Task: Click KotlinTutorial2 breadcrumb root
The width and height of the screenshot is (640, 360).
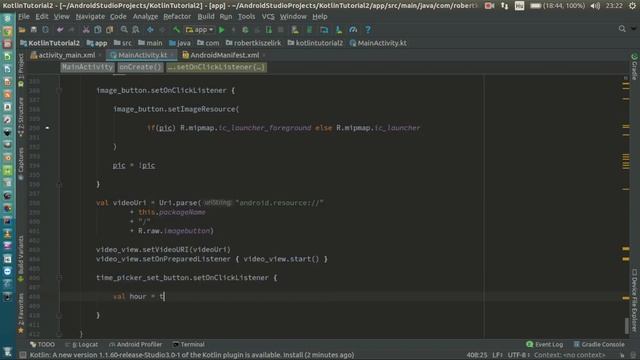Action: click(x=50, y=43)
